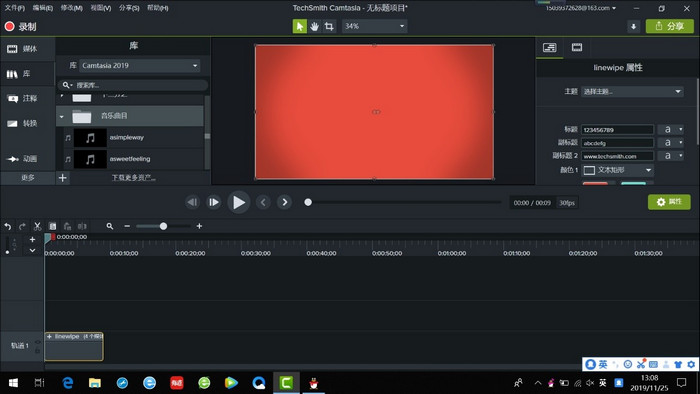The height and width of the screenshot is (394, 700).
Task: Select the linewipe clip on track 1
Action: point(74,346)
